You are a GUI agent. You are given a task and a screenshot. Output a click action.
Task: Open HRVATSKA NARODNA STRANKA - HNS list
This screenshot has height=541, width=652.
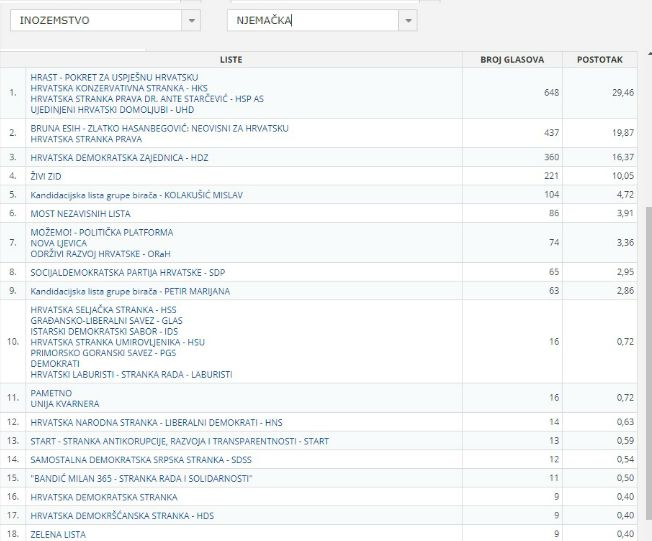pyautogui.click(x=156, y=422)
